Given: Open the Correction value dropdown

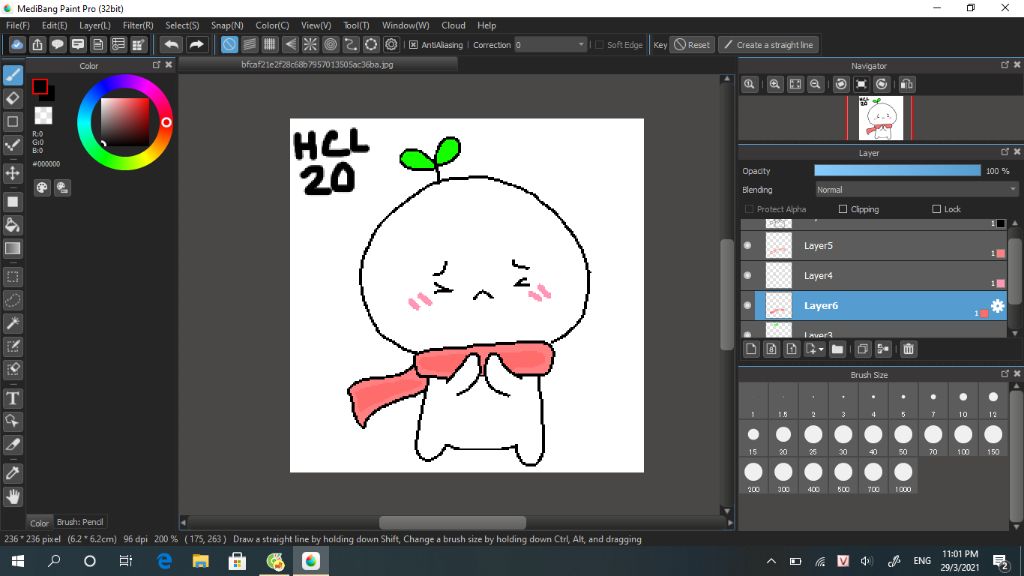Looking at the screenshot, I should click(x=550, y=45).
